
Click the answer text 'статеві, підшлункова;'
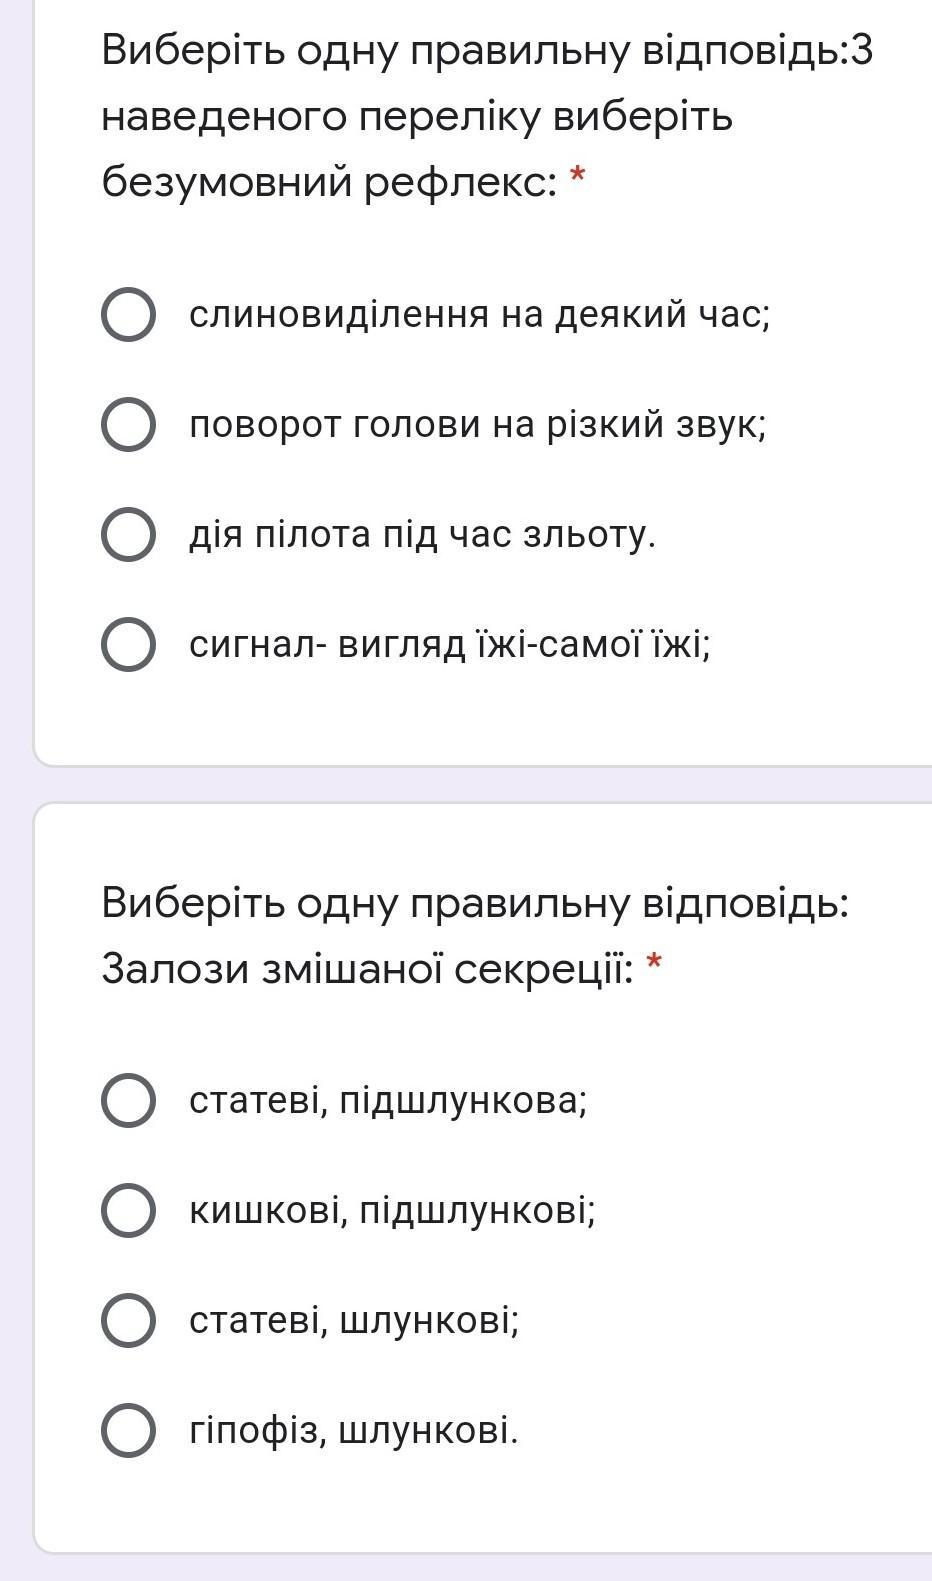pos(388,1100)
